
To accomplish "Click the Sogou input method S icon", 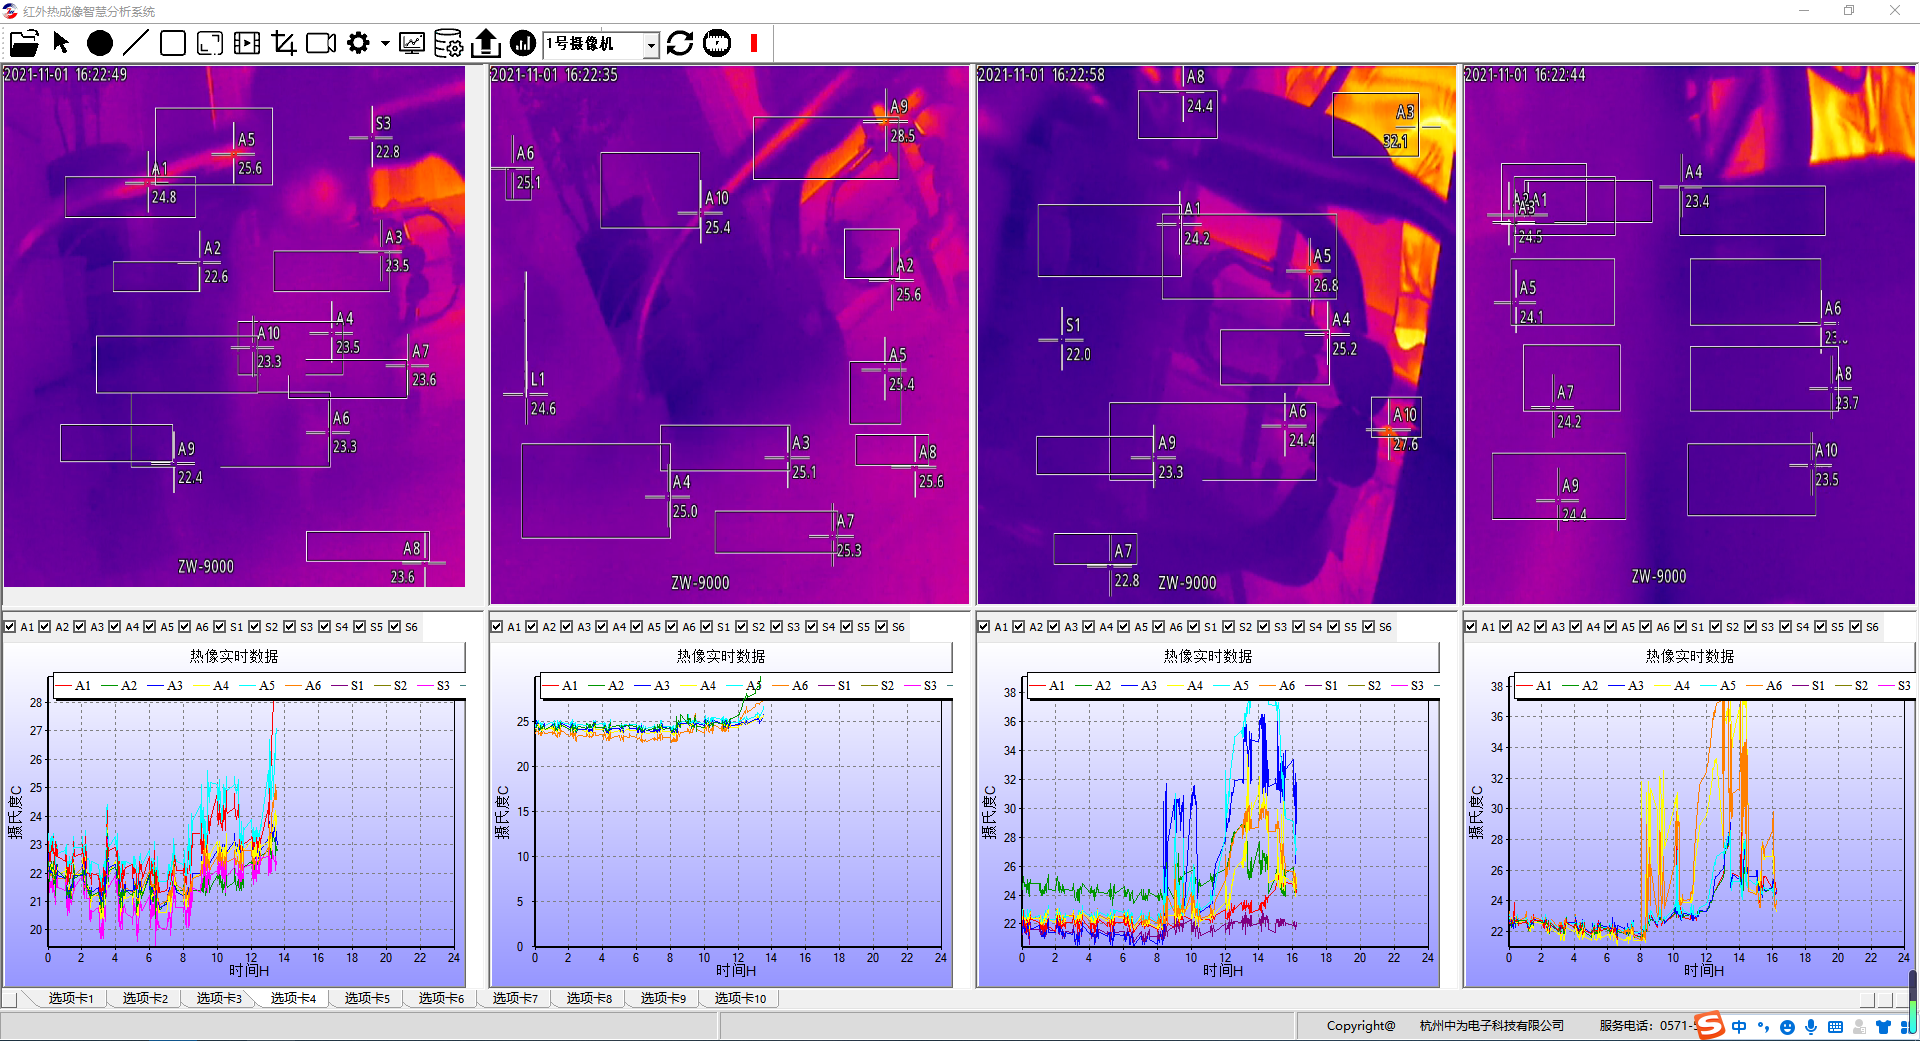I will [1709, 1025].
